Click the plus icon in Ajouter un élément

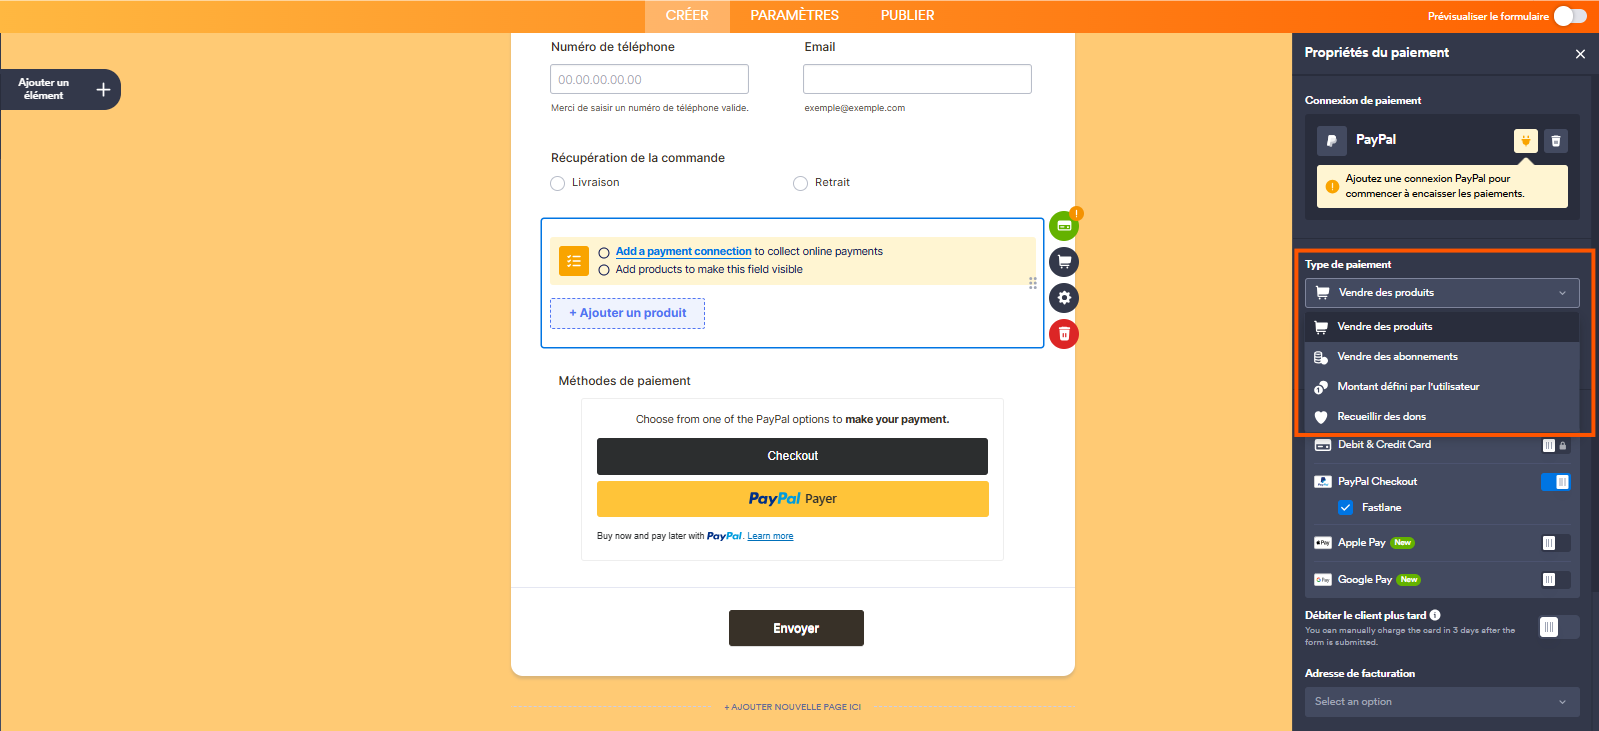coord(103,90)
